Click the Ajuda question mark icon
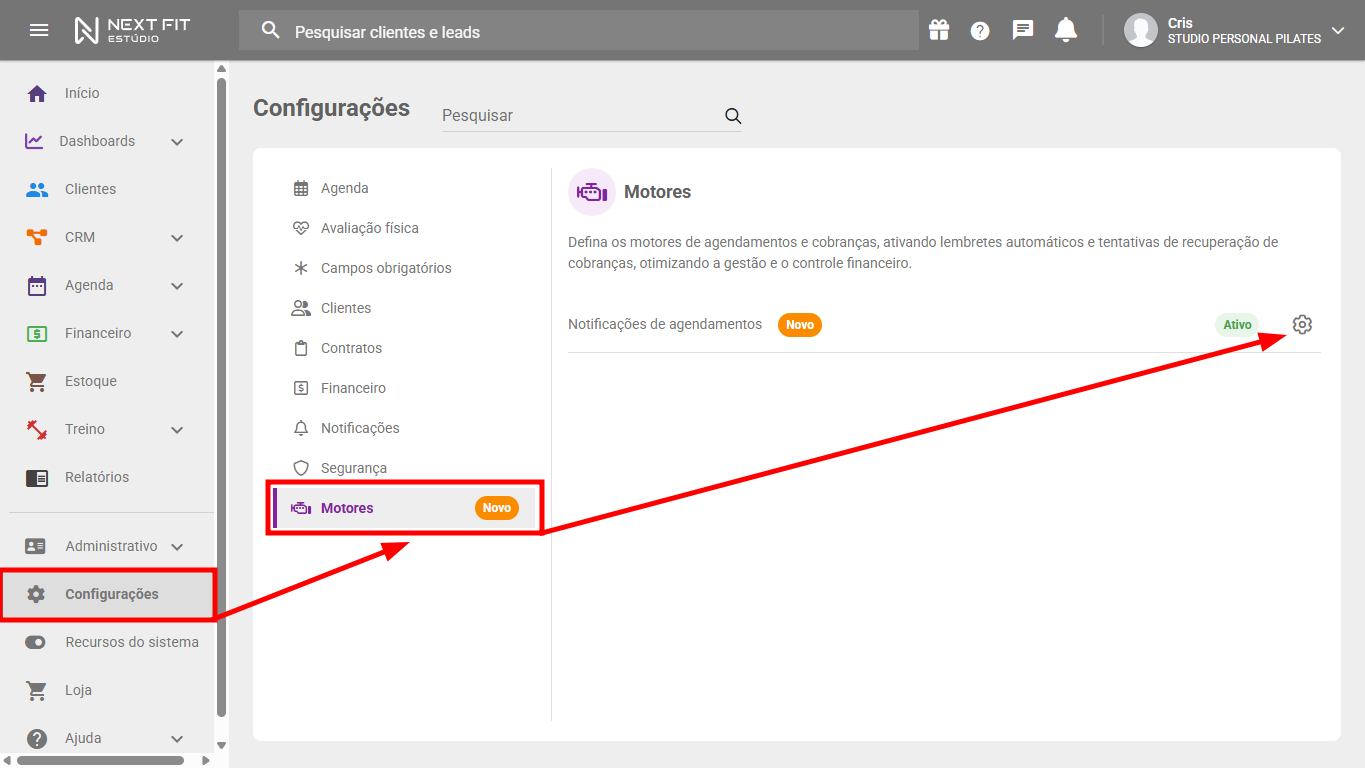This screenshot has width=1365, height=768. pos(37,738)
